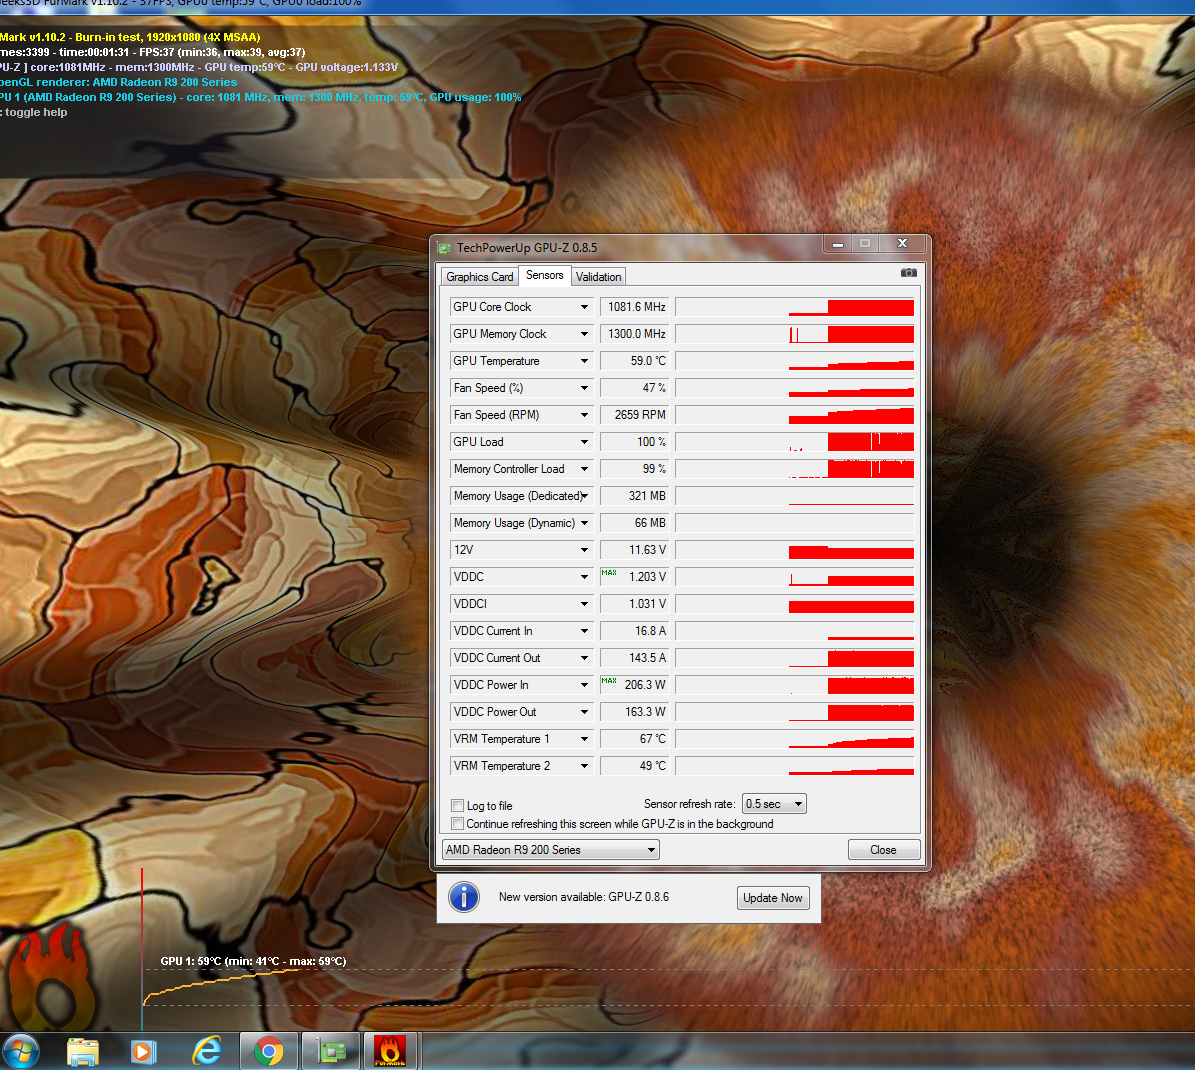Click the GPU-Z taskbar icon
This screenshot has height=1070, width=1195.
coord(331,1052)
